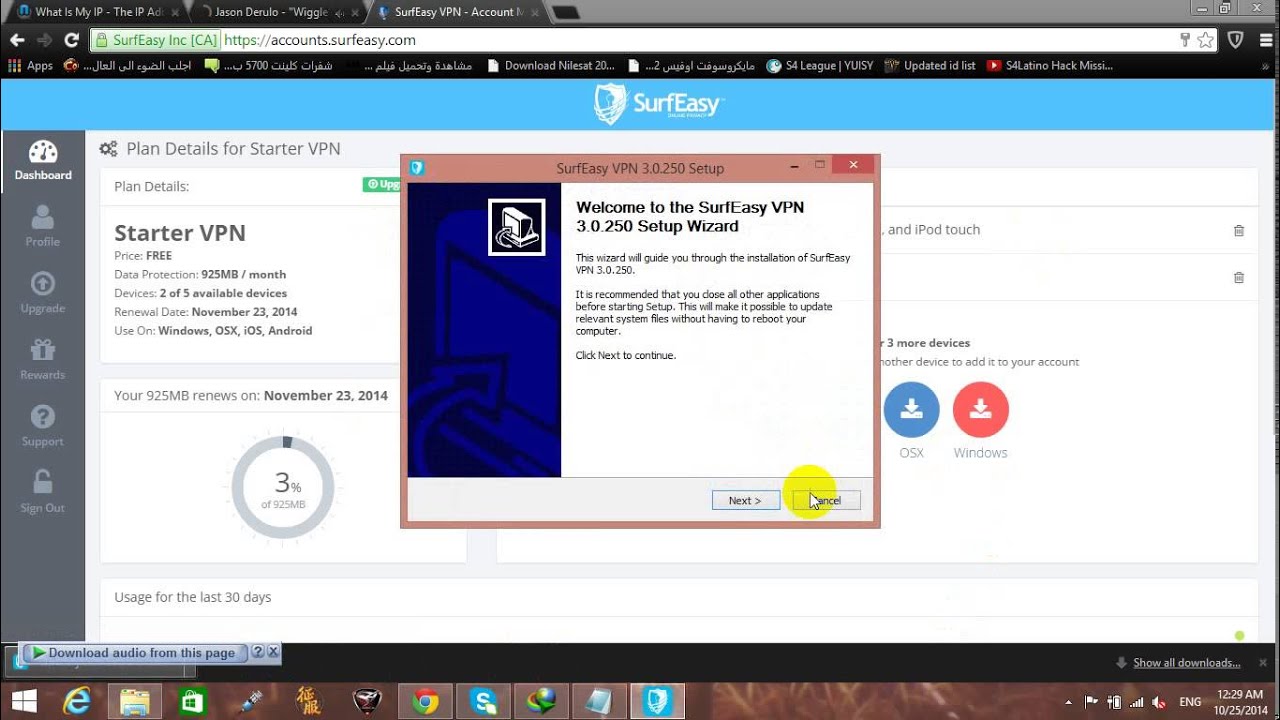Viewport: 1280px width, 720px height.
Task: Open S4 League YUISY bookmark
Action: pyautogui.click(x=820, y=66)
